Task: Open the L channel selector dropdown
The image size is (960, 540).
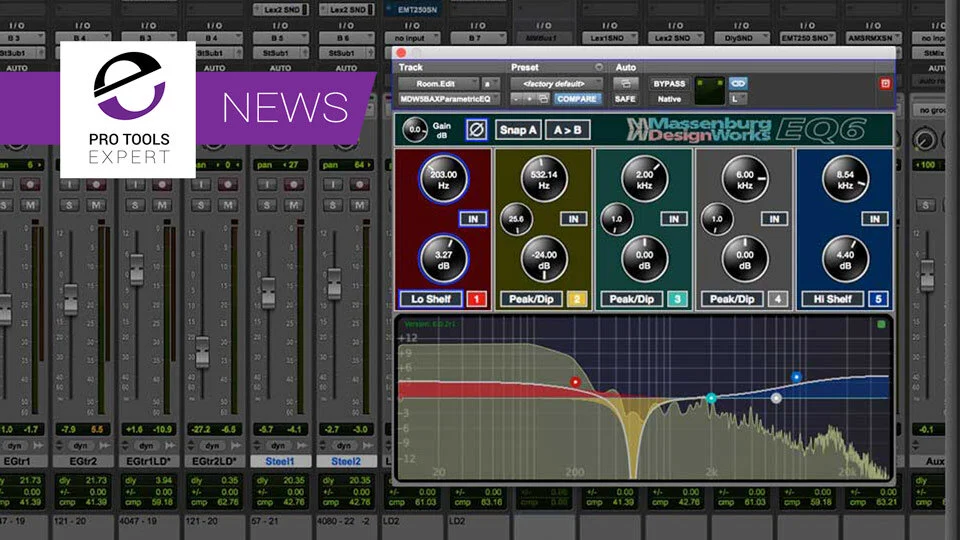Action: tap(738, 99)
